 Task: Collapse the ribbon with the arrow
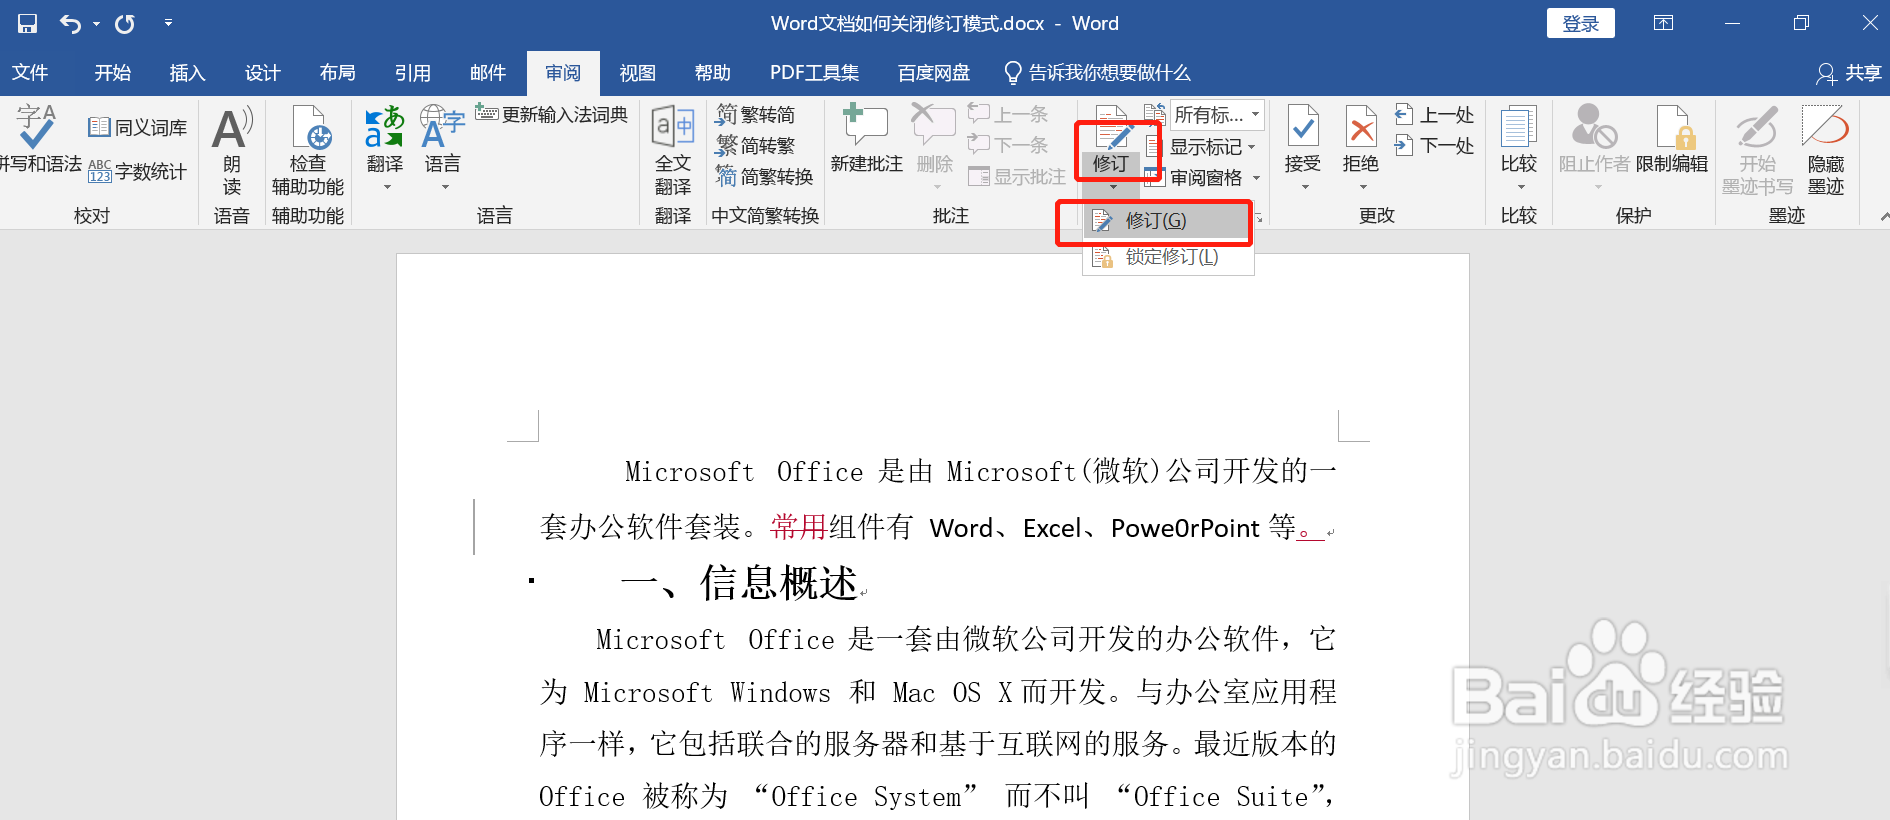(1884, 216)
